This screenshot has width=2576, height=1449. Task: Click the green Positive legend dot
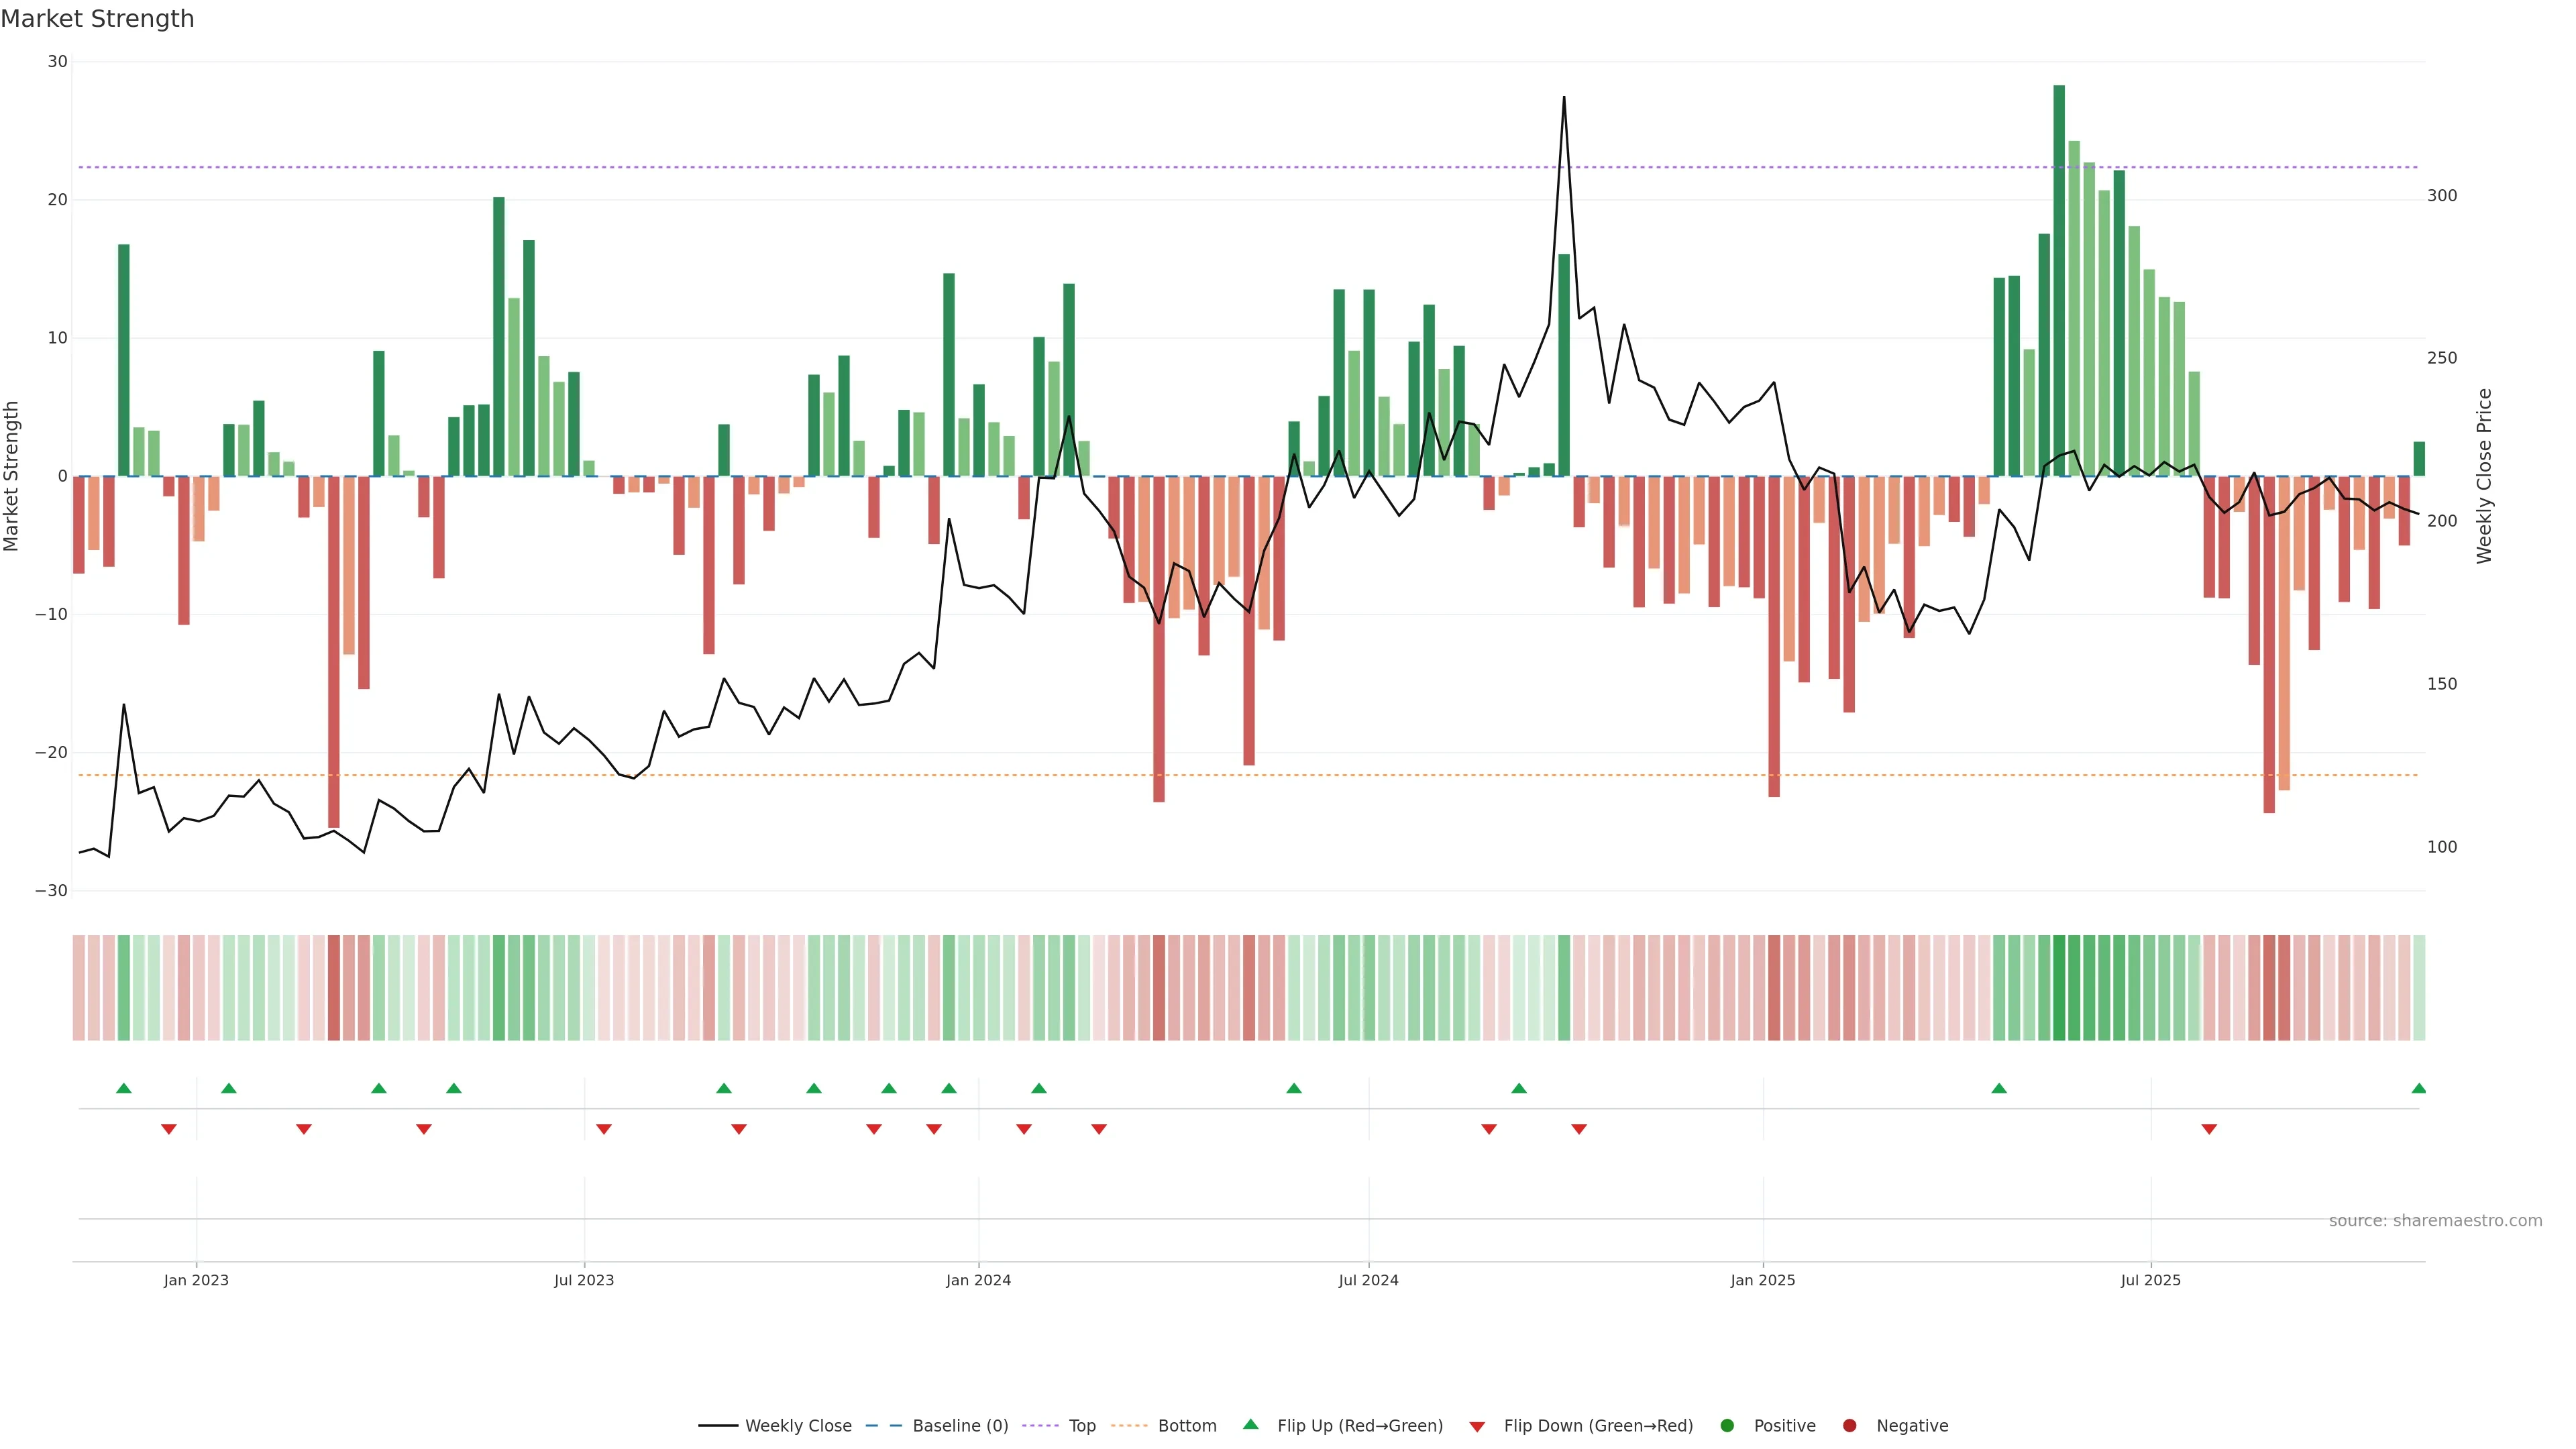point(1727,1425)
